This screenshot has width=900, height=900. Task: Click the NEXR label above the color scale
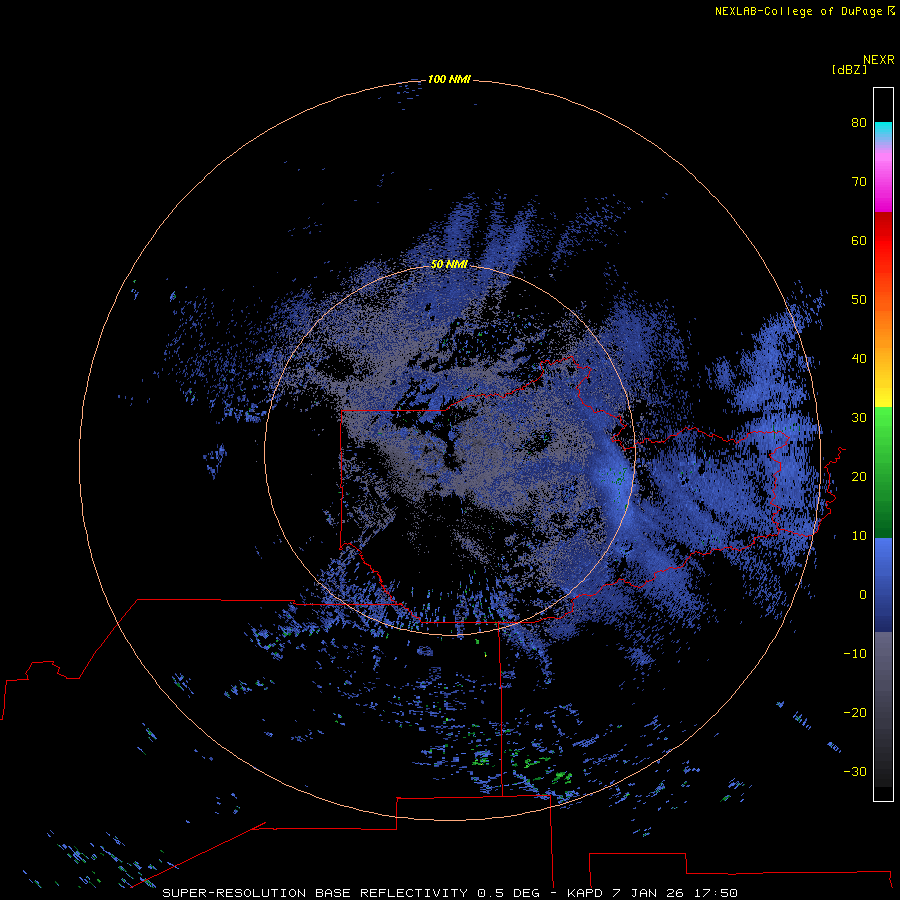[x=879, y=60]
